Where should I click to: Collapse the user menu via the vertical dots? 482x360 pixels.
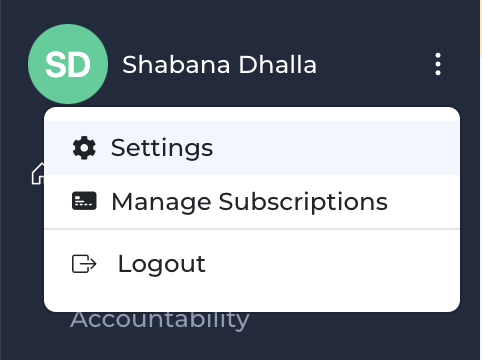(x=438, y=64)
